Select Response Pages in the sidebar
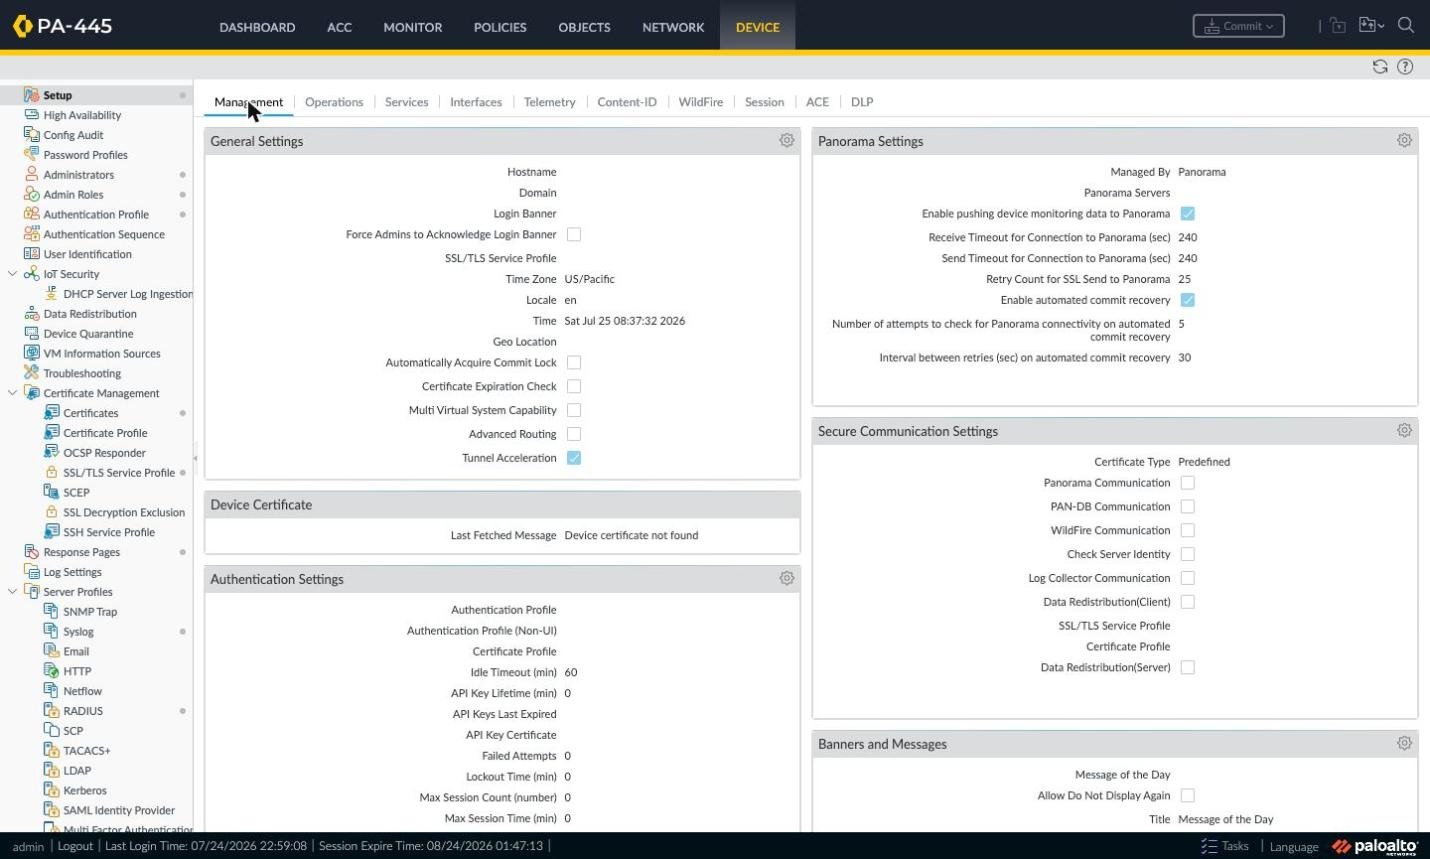Image resolution: width=1430 pixels, height=859 pixels. [x=82, y=552]
